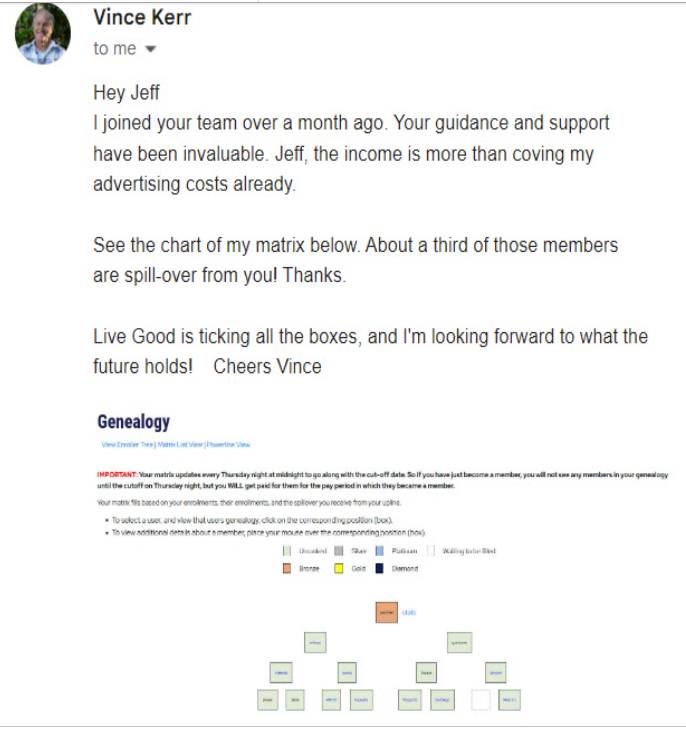Select the orange root box of the matrix
Image resolution: width=686 pixels, height=730 pixels.
[387, 611]
